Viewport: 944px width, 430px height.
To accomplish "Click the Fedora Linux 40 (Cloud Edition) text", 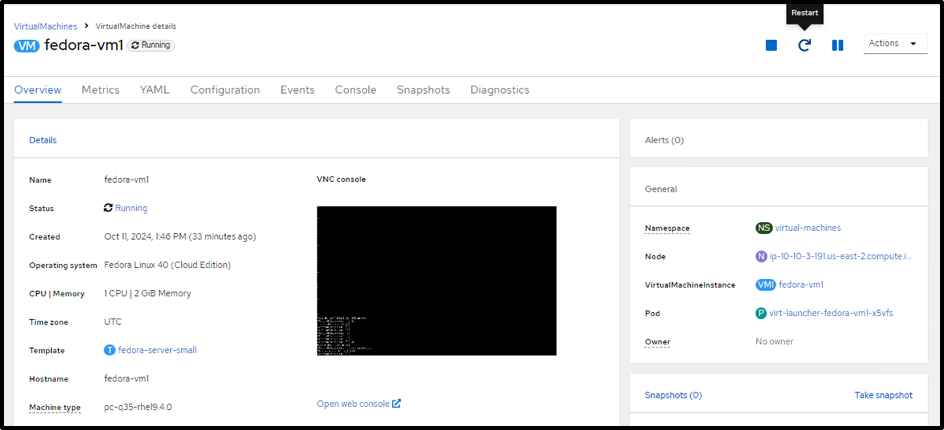I will [x=167, y=265].
